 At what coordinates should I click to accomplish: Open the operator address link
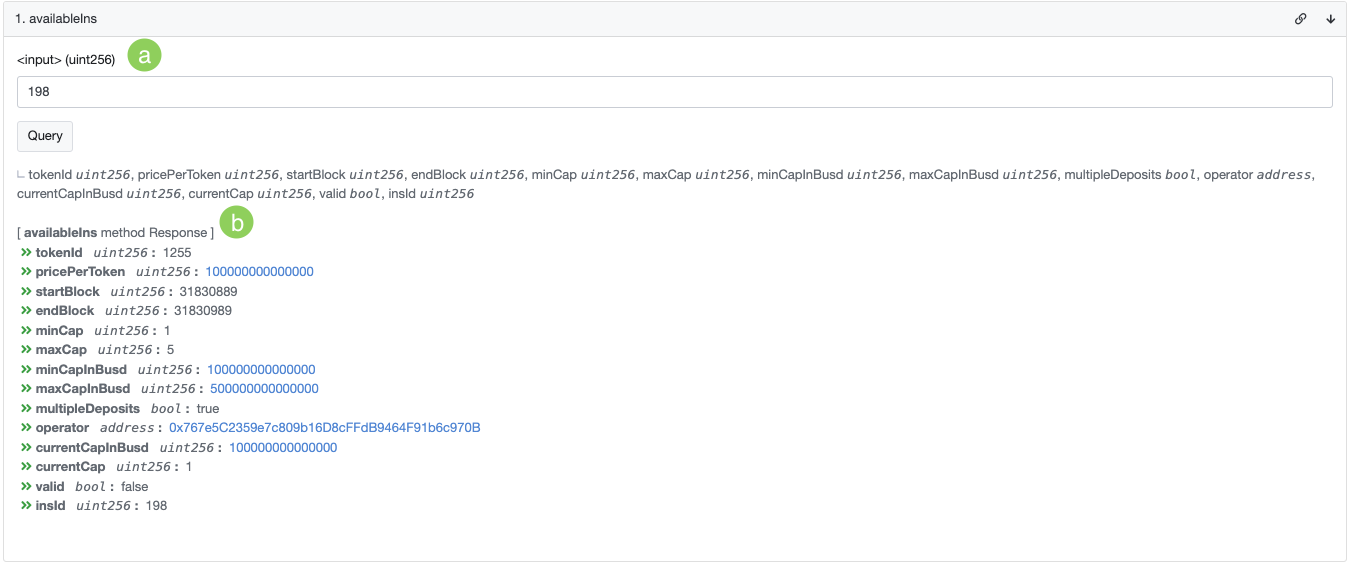(x=324, y=428)
